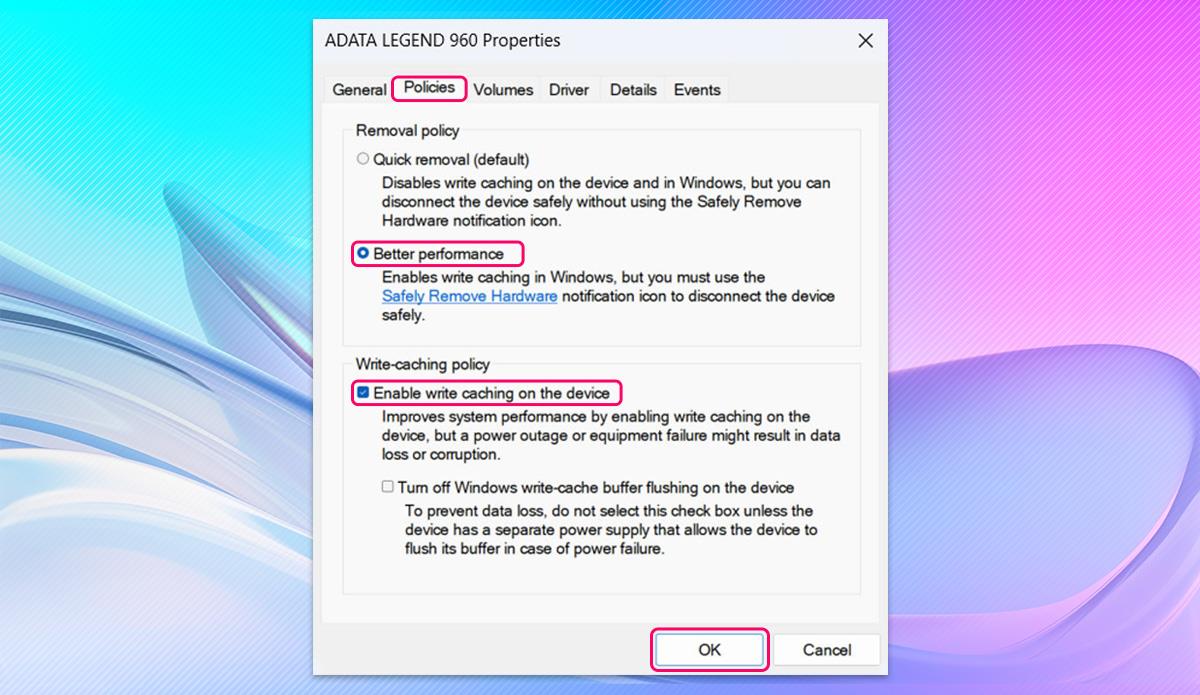Select the Policies tab
The height and width of the screenshot is (695, 1200).
coord(429,87)
